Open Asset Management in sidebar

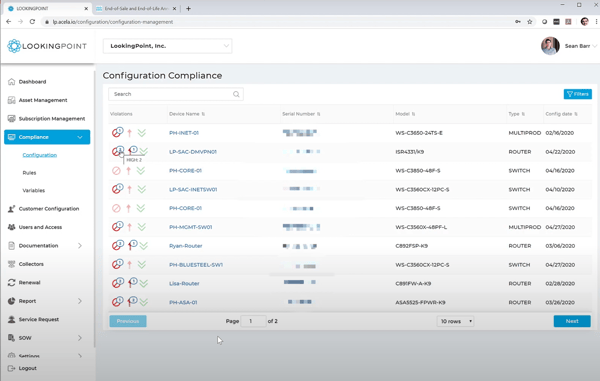tap(43, 100)
